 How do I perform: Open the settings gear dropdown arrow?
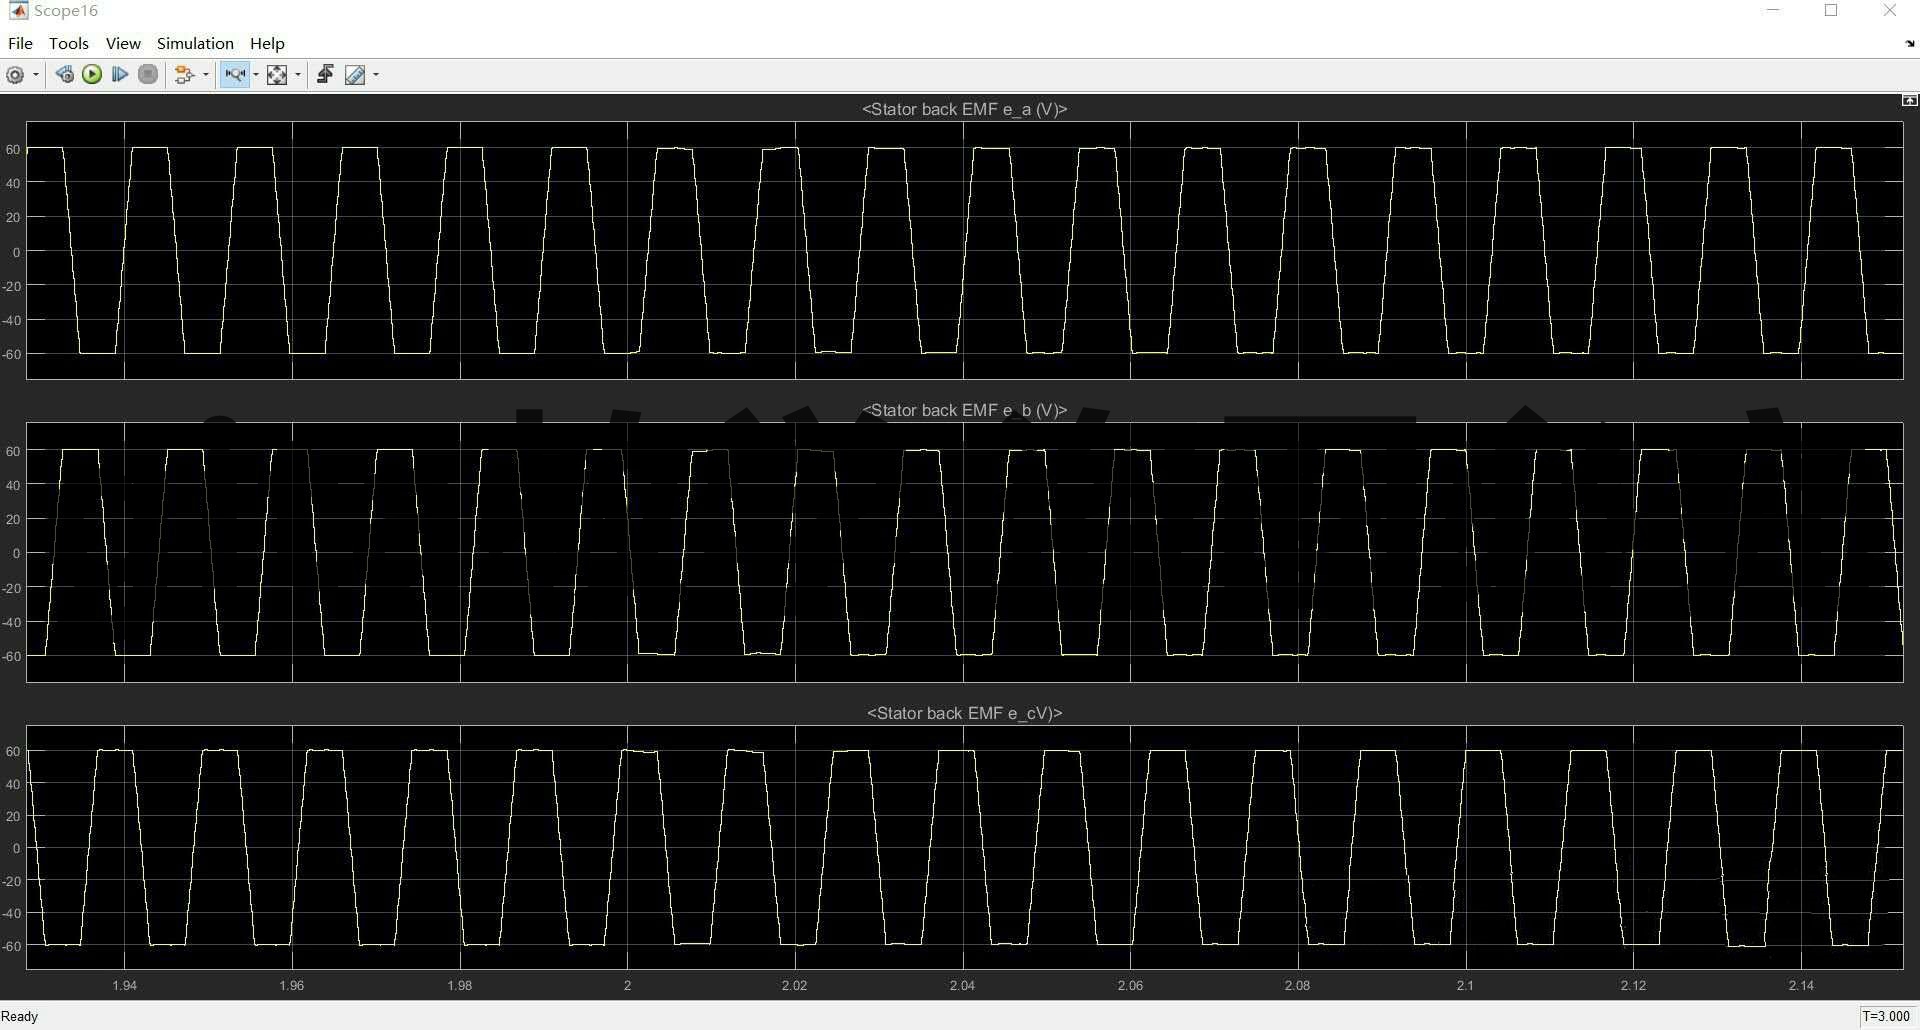pos(34,74)
